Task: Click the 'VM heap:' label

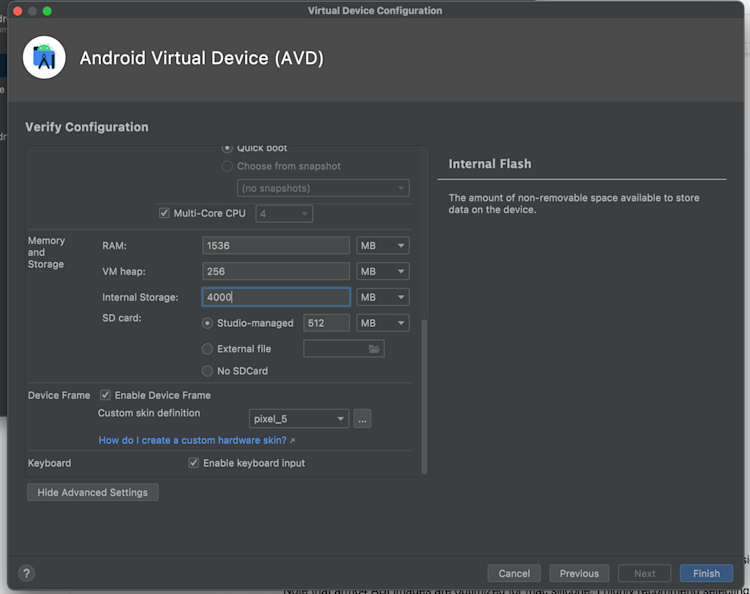Action: pos(123,271)
